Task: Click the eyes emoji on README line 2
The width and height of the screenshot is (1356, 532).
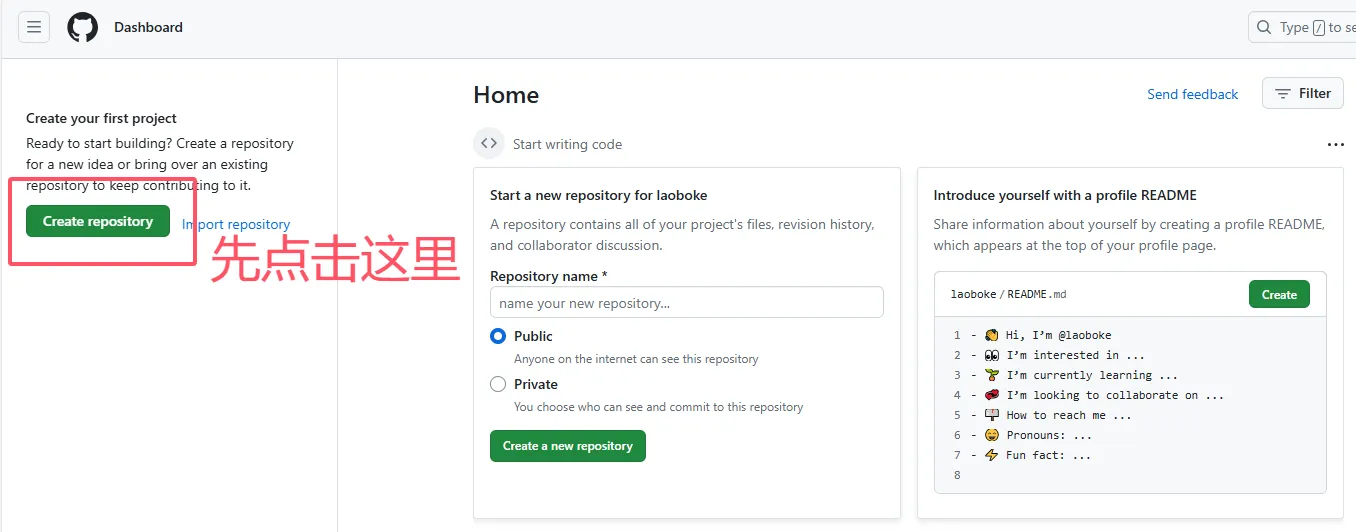Action: pos(992,355)
